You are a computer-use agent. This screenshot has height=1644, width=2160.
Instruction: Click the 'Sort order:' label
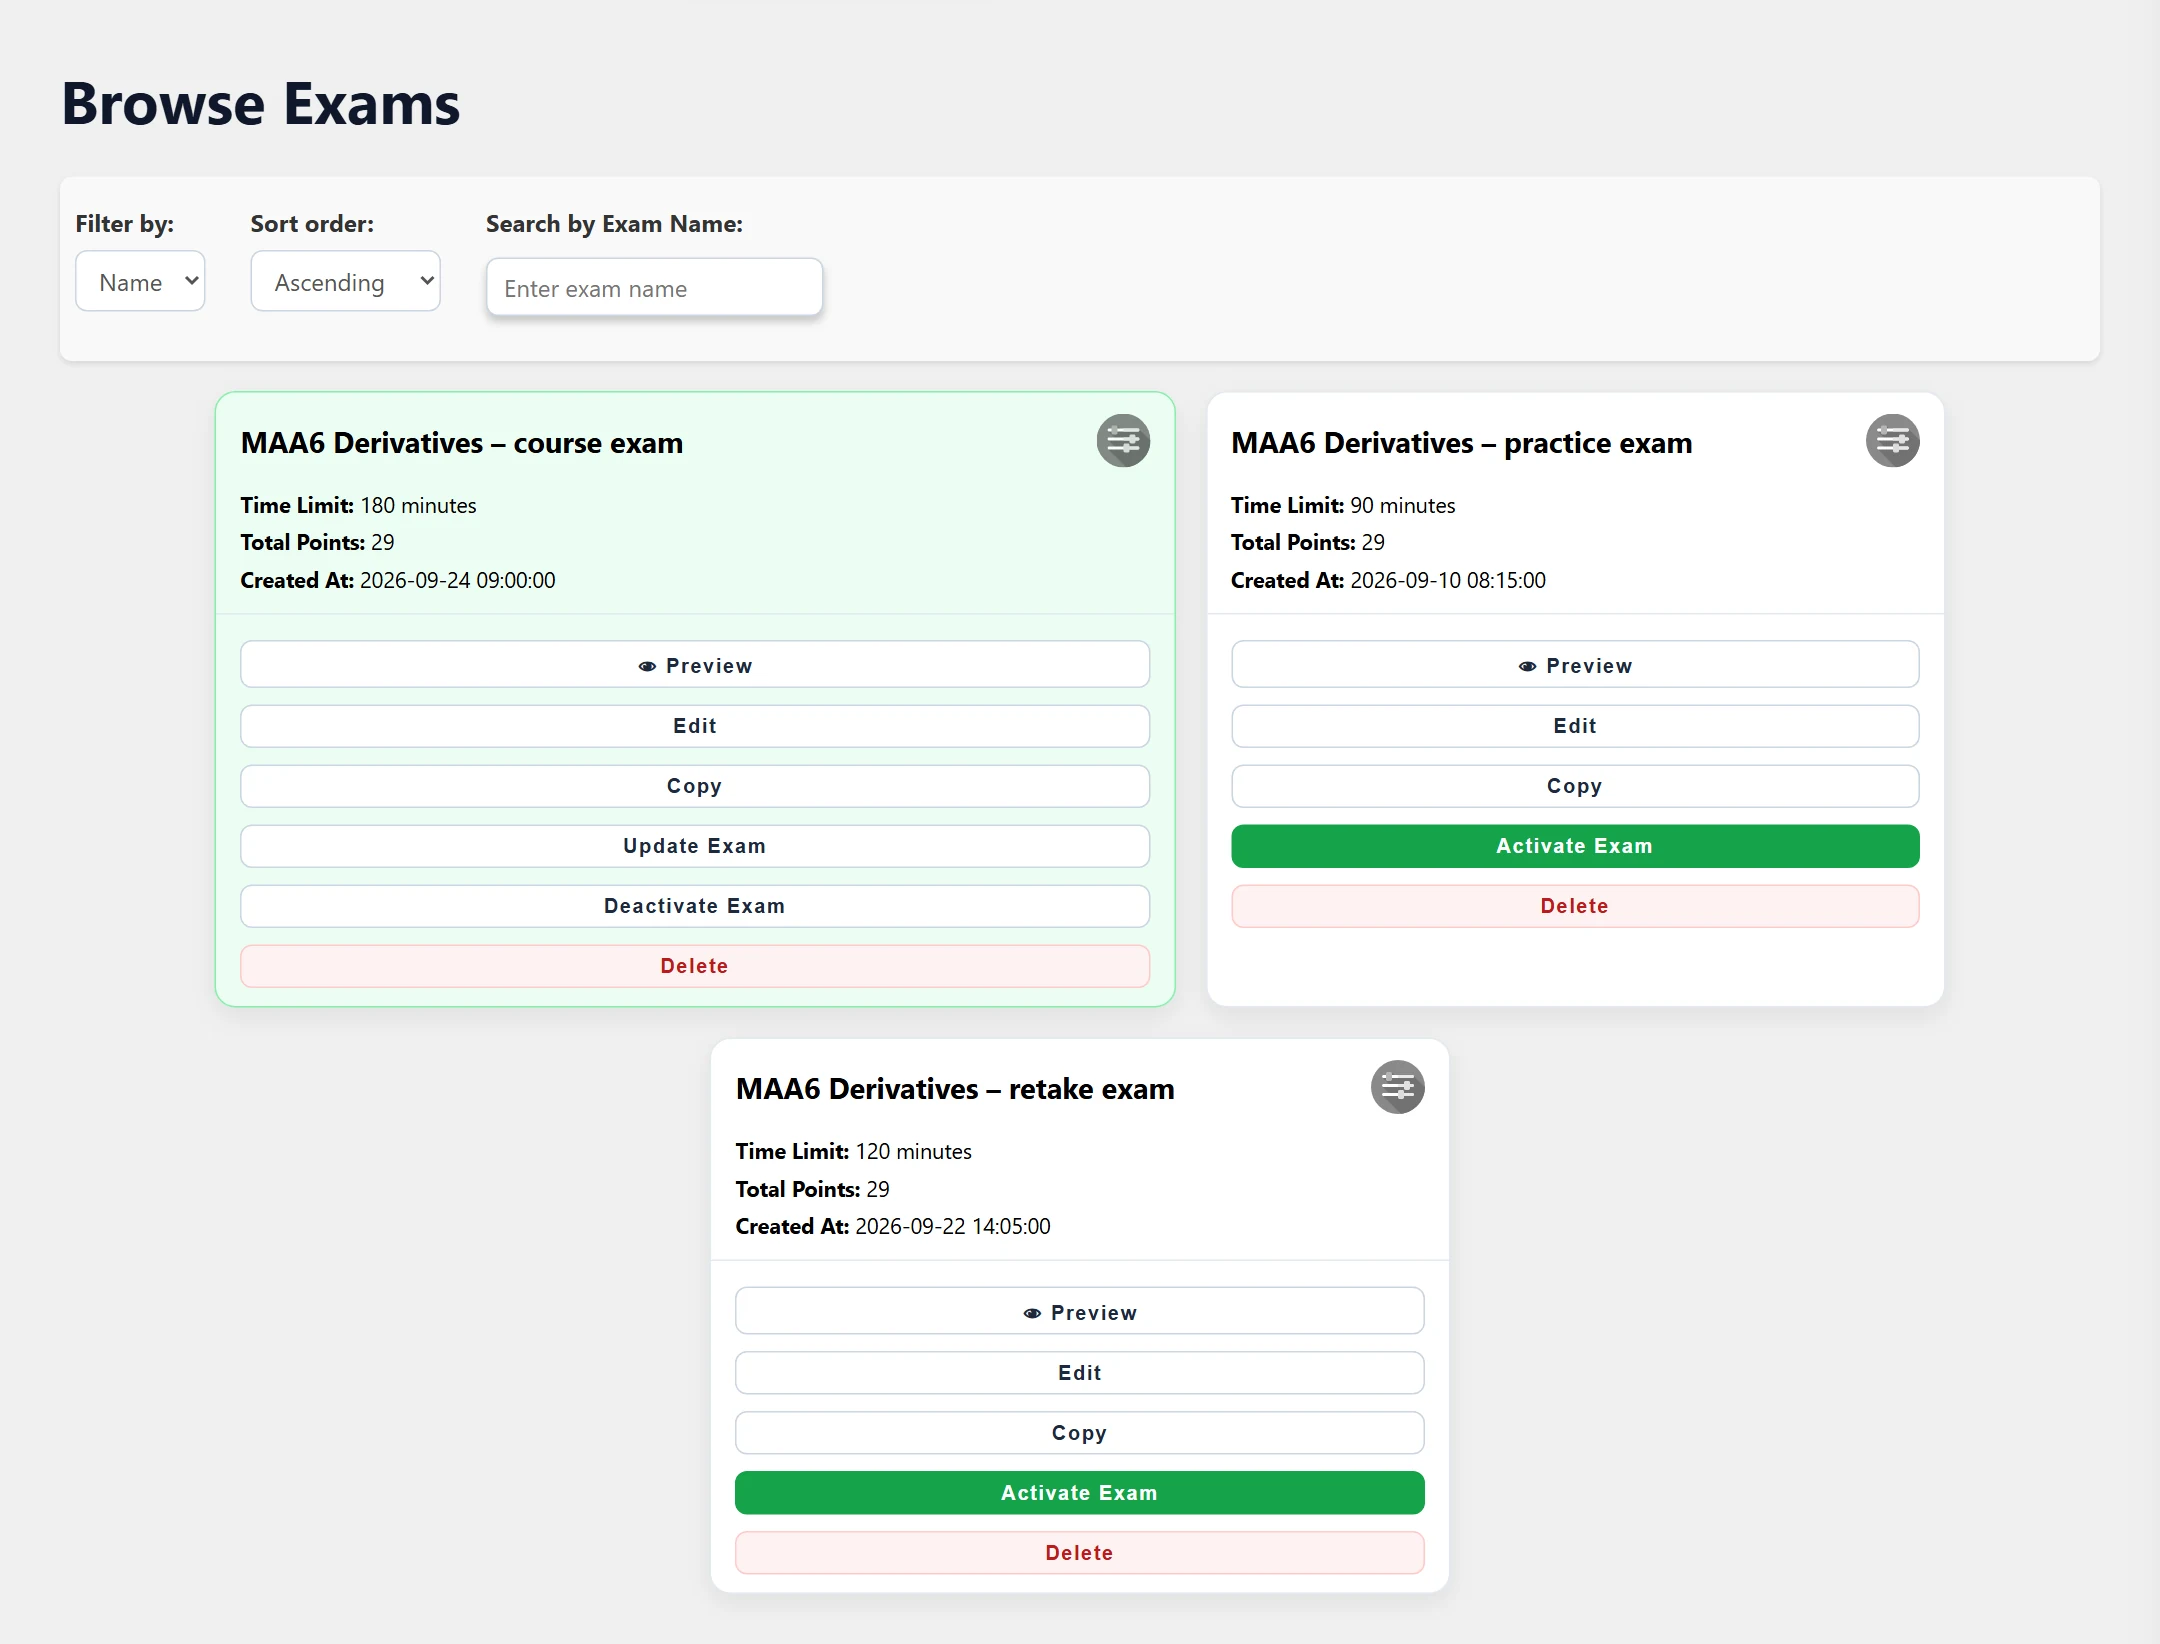(x=312, y=224)
